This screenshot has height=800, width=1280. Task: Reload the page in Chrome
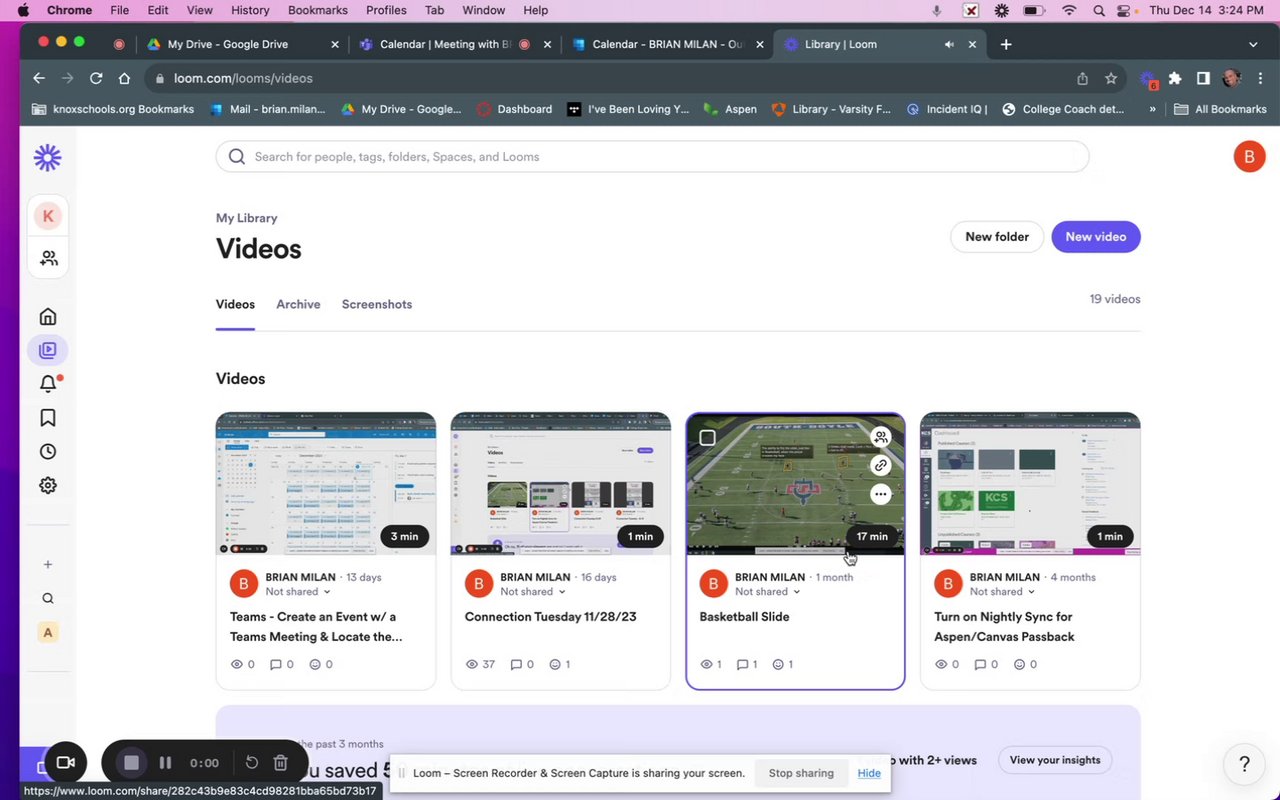click(x=96, y=78)
